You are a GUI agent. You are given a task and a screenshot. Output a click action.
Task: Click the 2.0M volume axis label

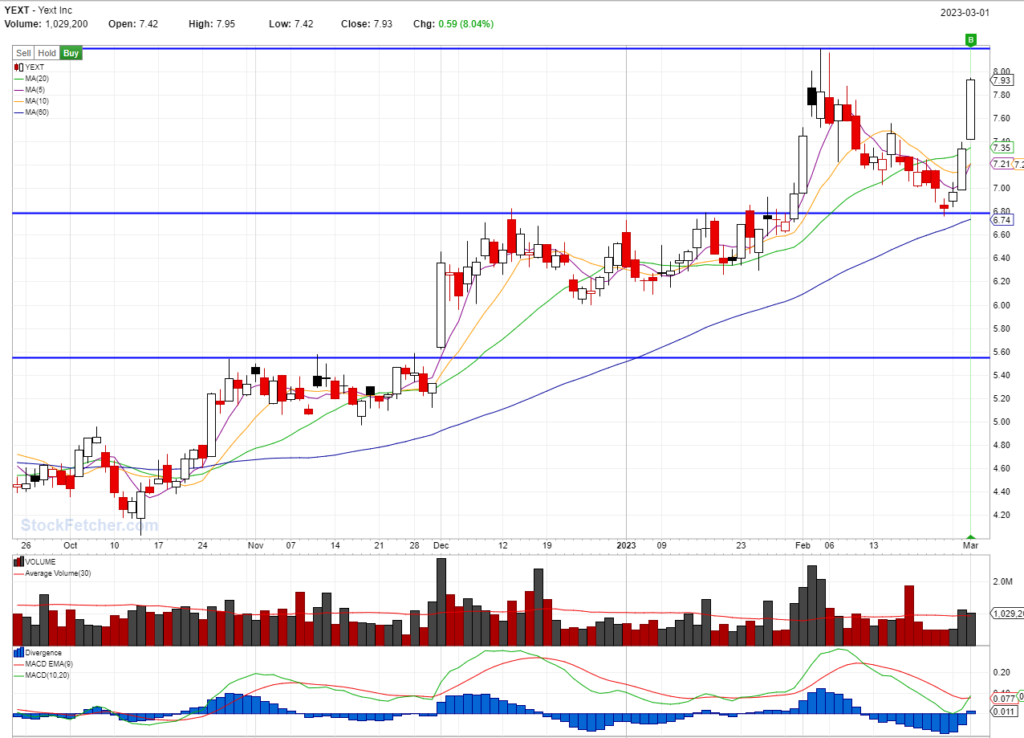[x=1002, y=582]
